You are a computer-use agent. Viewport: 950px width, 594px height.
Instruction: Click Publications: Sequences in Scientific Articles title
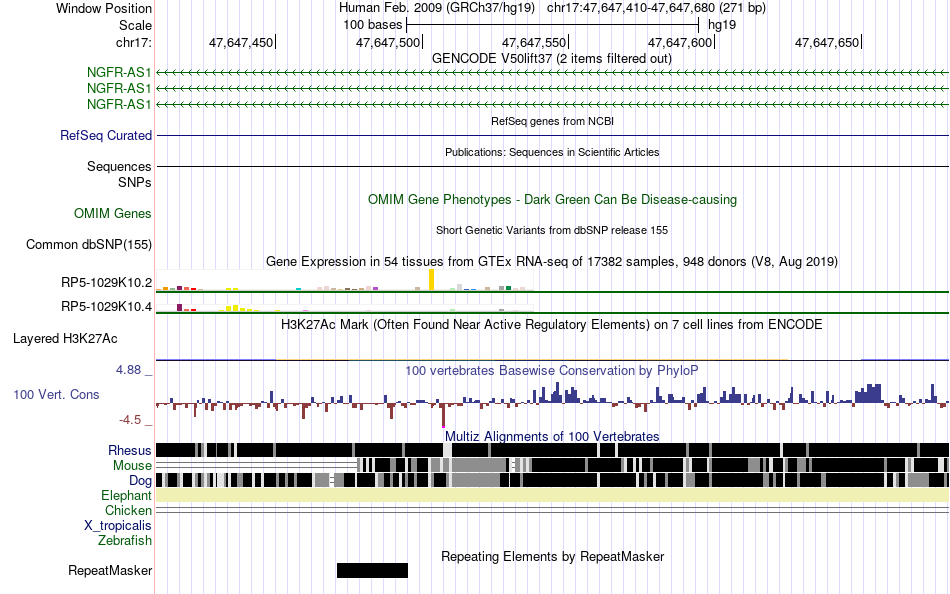click(552, 152)
